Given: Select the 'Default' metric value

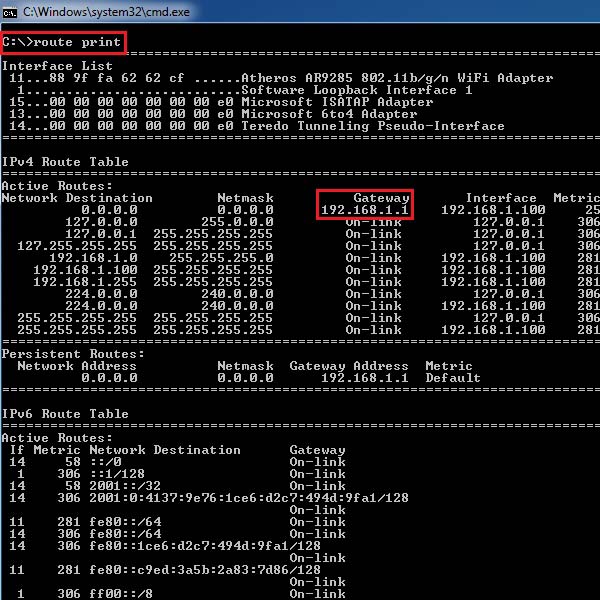Looking at the screenshot, I should click(x=453, y=378).
